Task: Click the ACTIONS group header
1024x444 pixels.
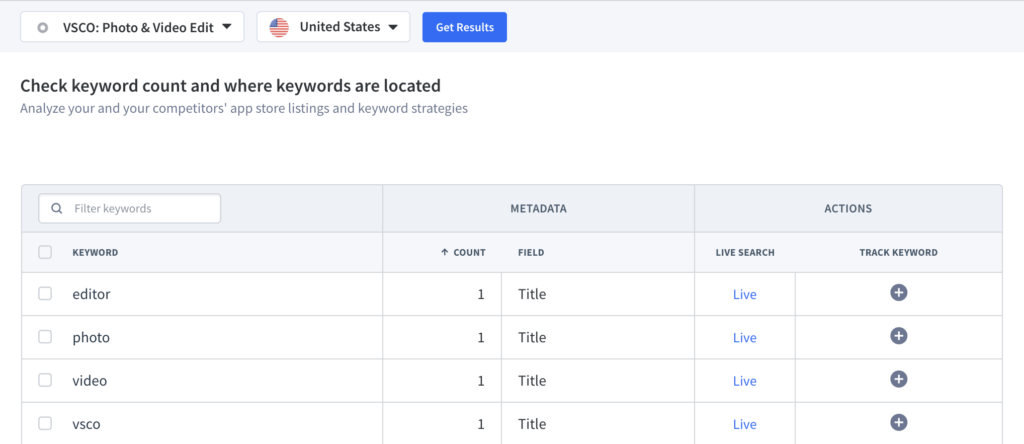Action: pos(848,209)
